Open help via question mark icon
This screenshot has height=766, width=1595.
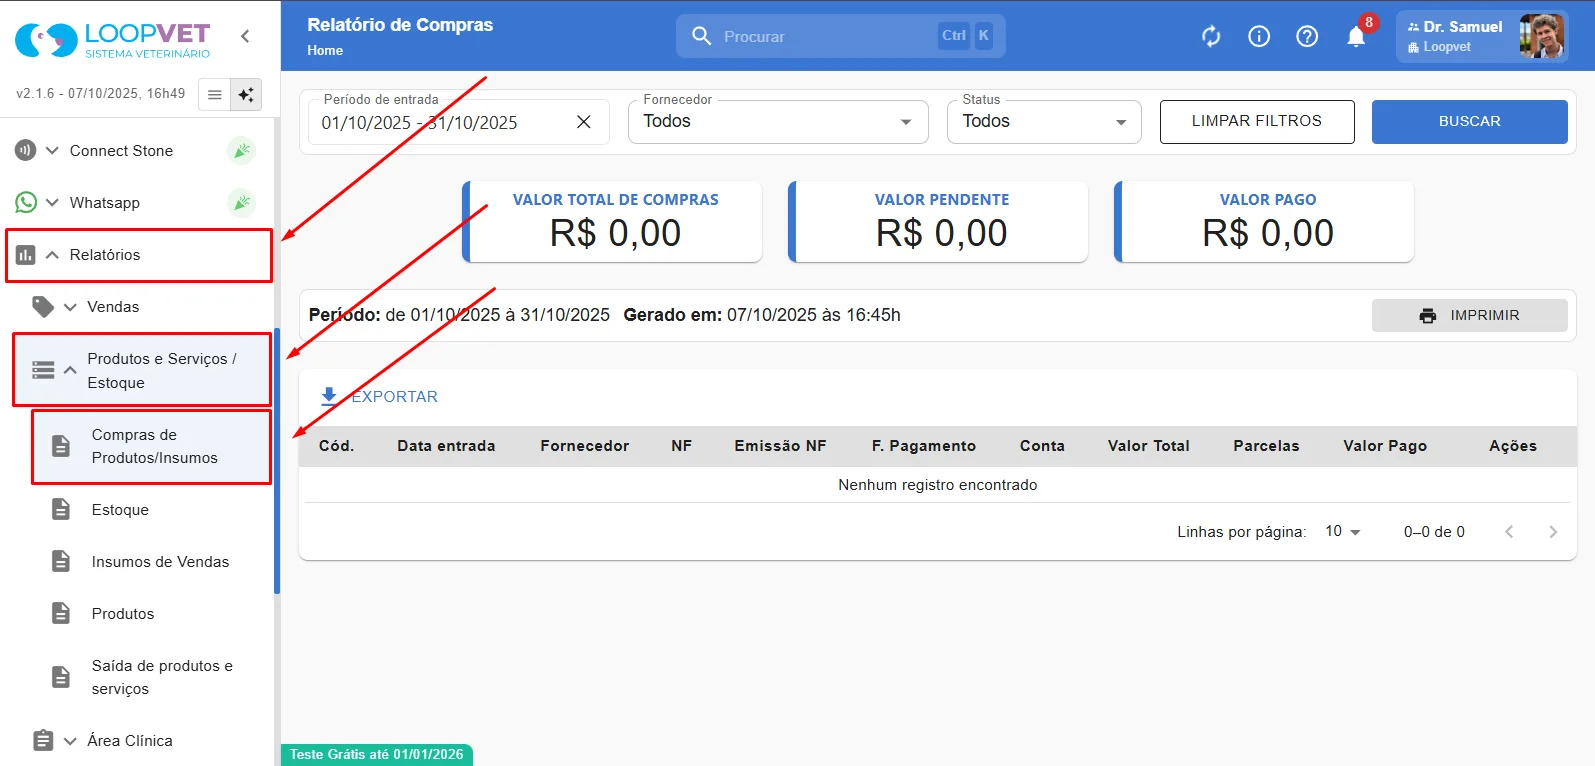(1307, 36)
